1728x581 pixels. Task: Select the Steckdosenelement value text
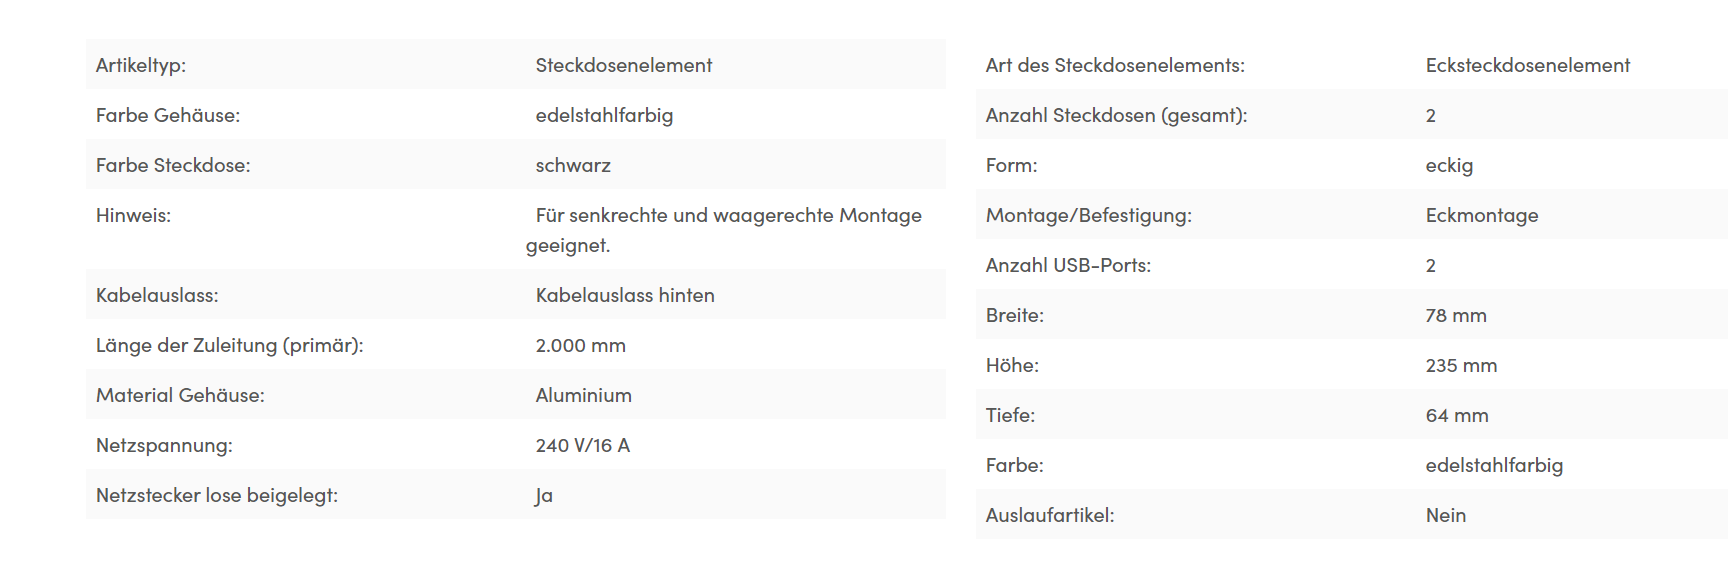coord(623,65)
